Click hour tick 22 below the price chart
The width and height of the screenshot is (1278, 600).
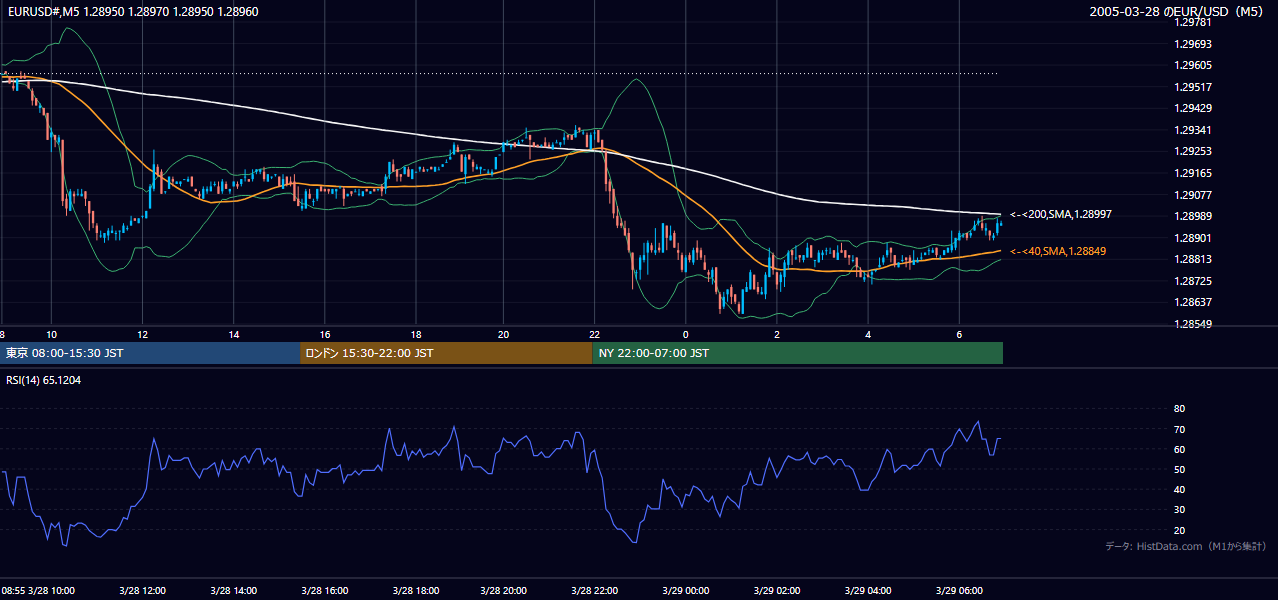tap(595, 334)
